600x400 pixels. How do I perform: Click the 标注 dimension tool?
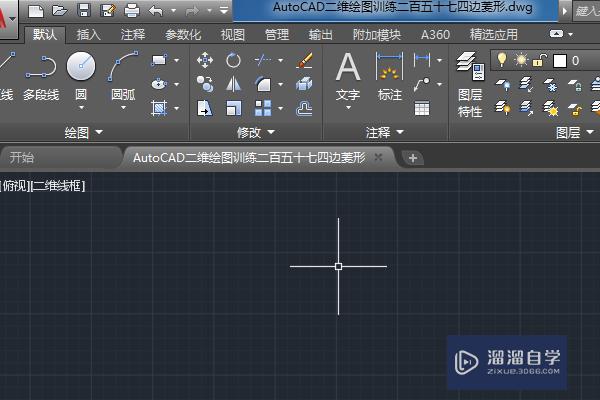(390, 77)
